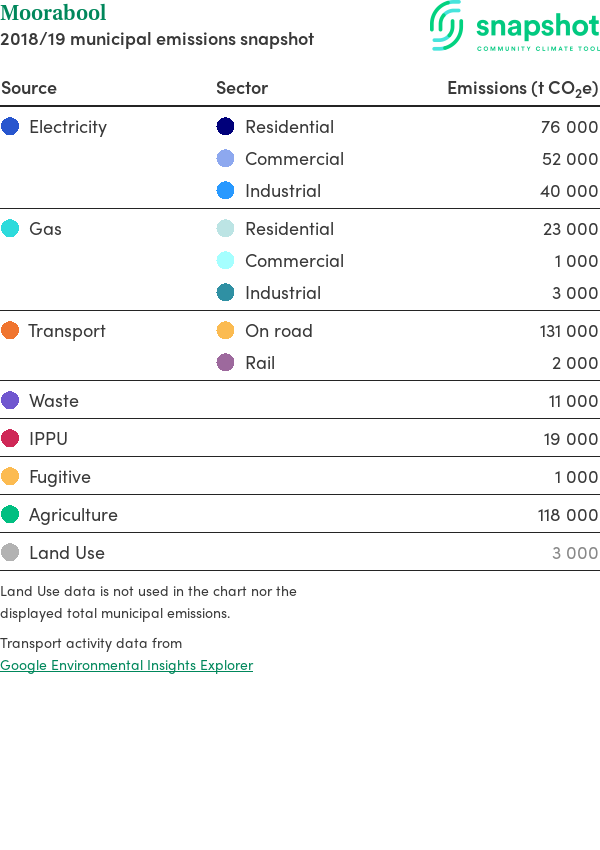
Task: Click the yellow Fugitive source dot
Action: 10,476
